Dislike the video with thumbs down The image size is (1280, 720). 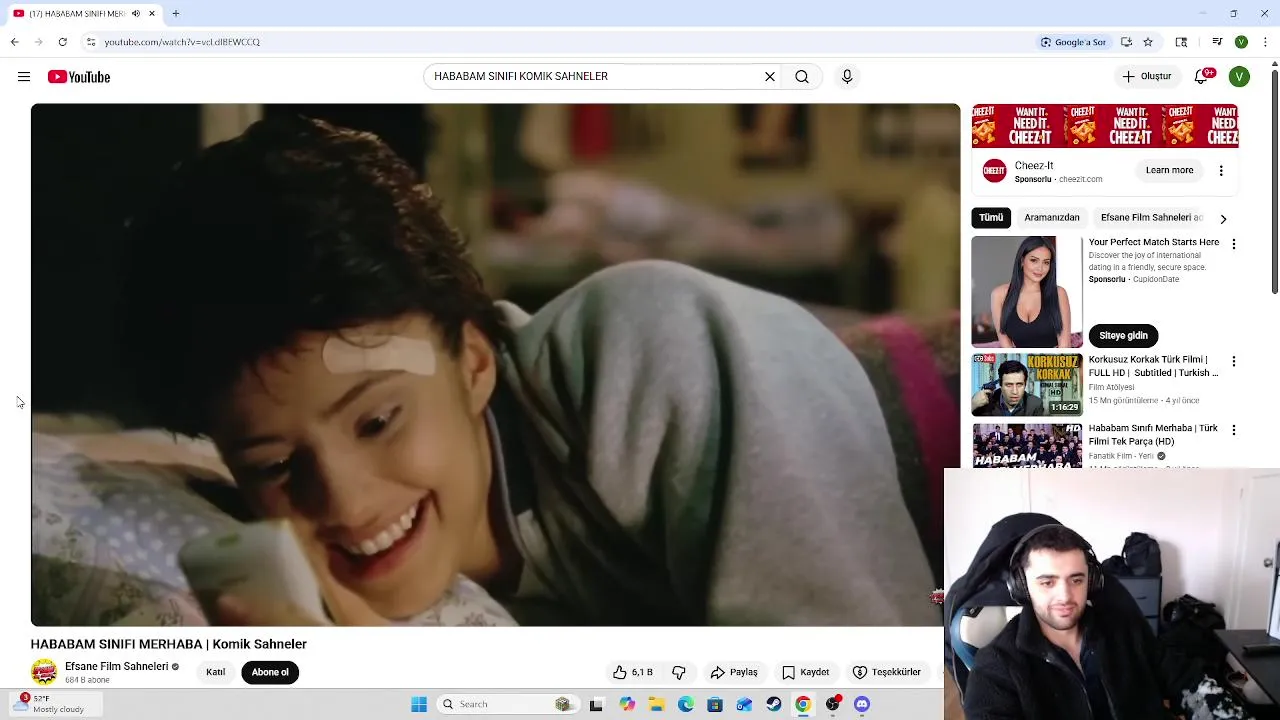click(x=679, y=672)
